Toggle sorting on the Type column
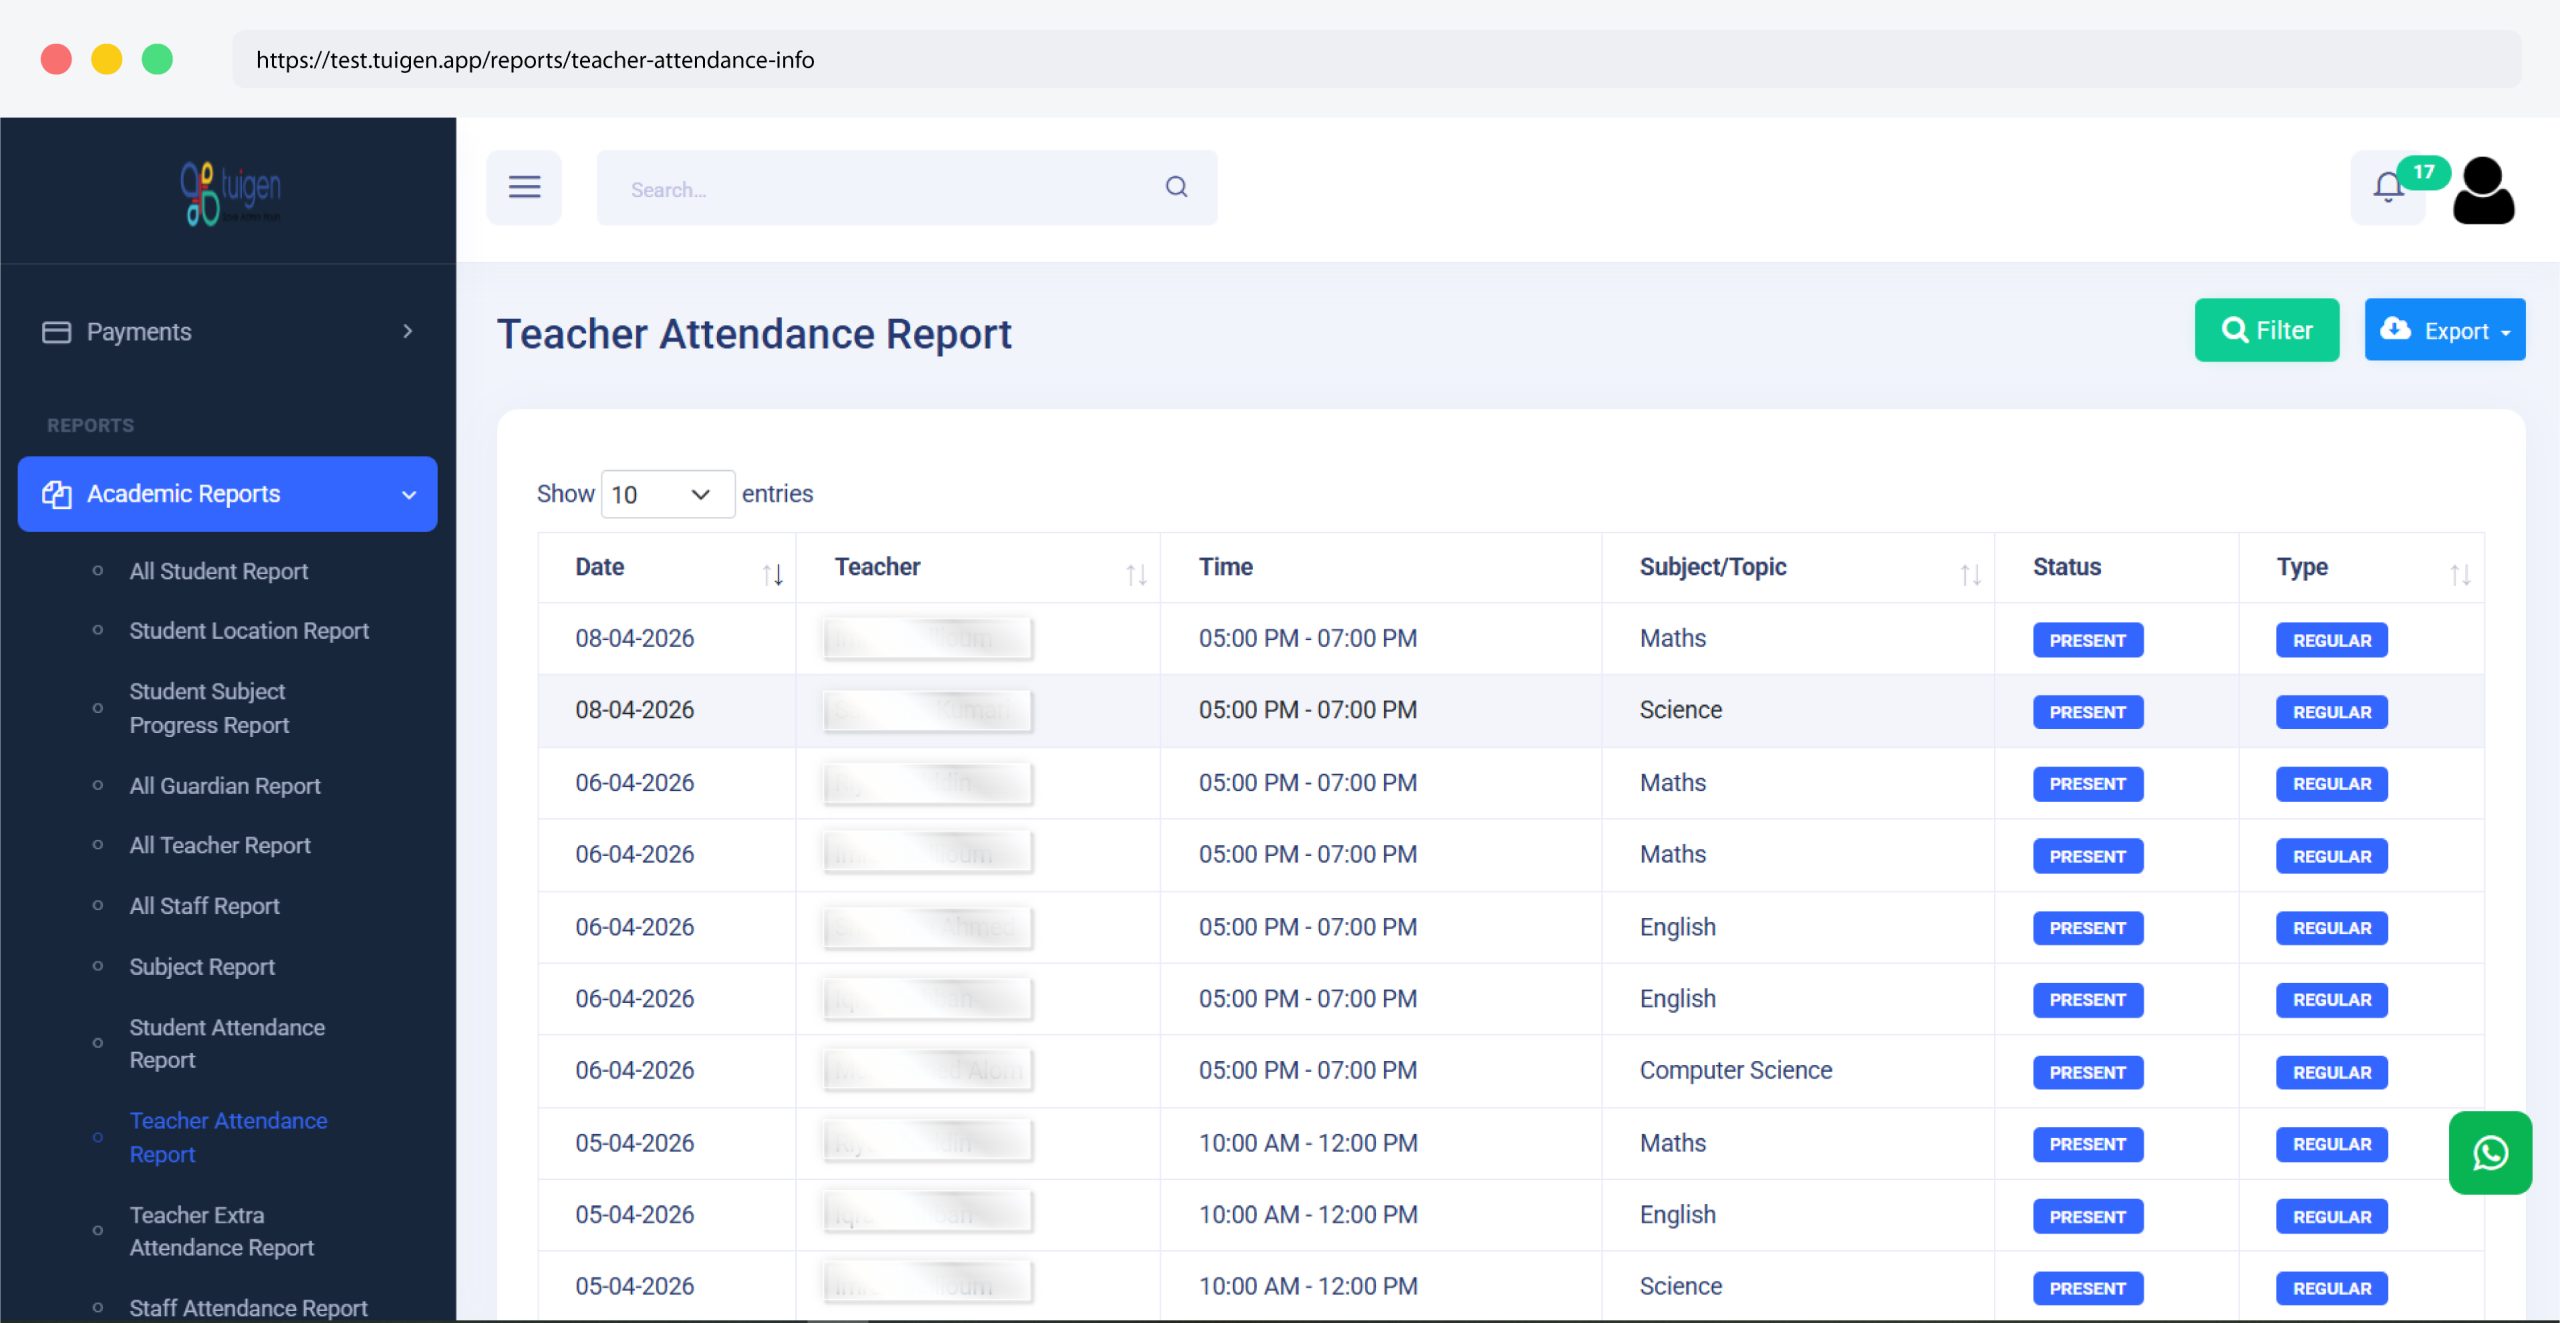The image size is (2560, 1323). 2464,573
